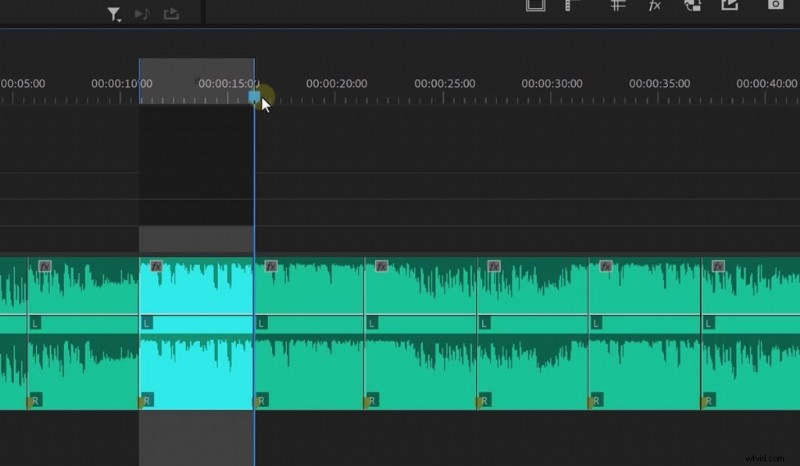The height and width of the screenshot is (466, 800).
Task: Select the audio clip starting after 00:00:30:00
Action: click(x=645, y=333)
